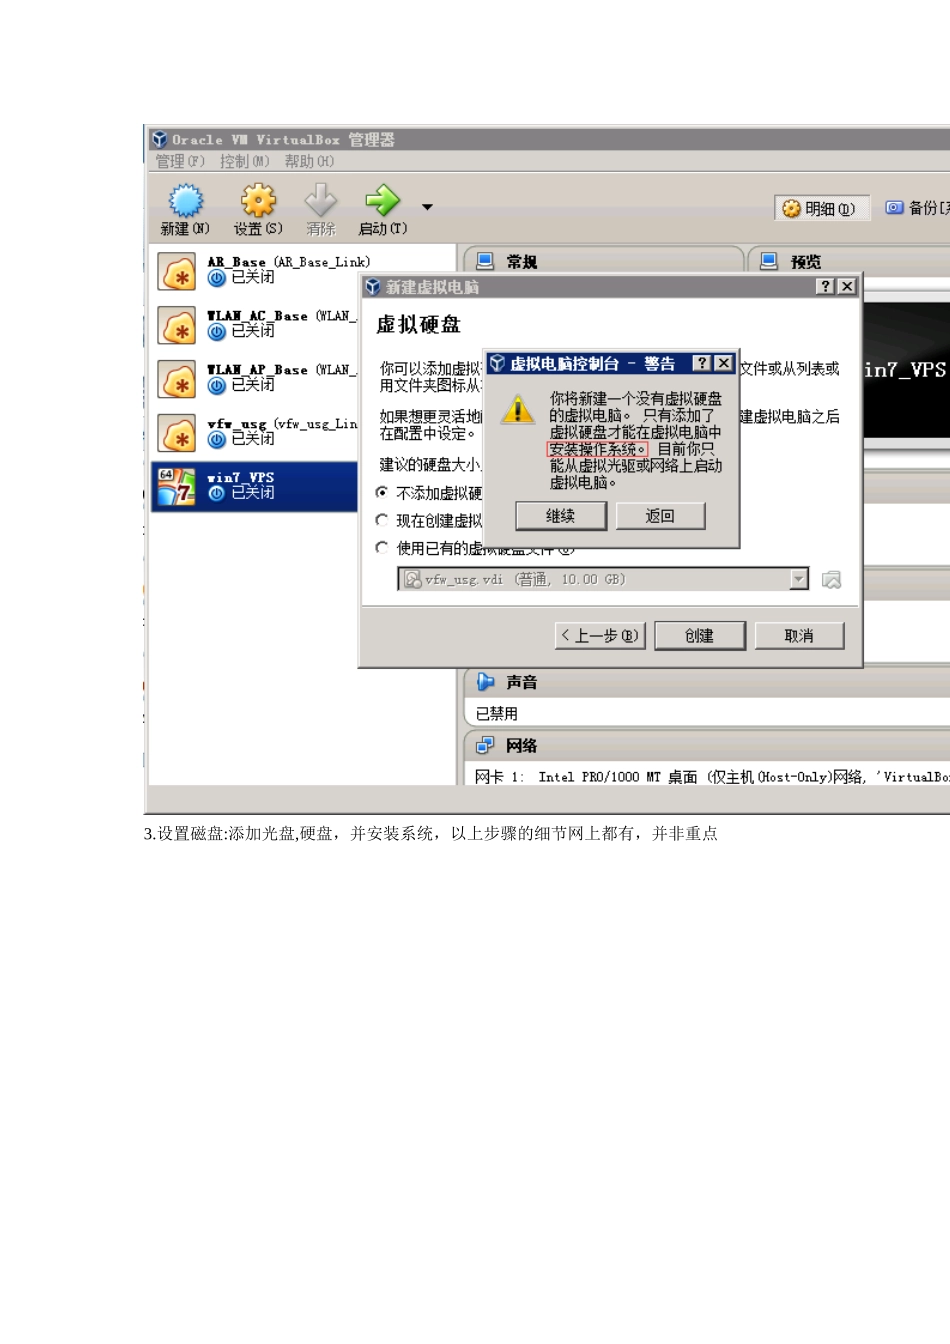The height and width of the screenshot is (1344, 950).
Task: Click Continue (继续) in warning dialog
Action: point(561,516)
